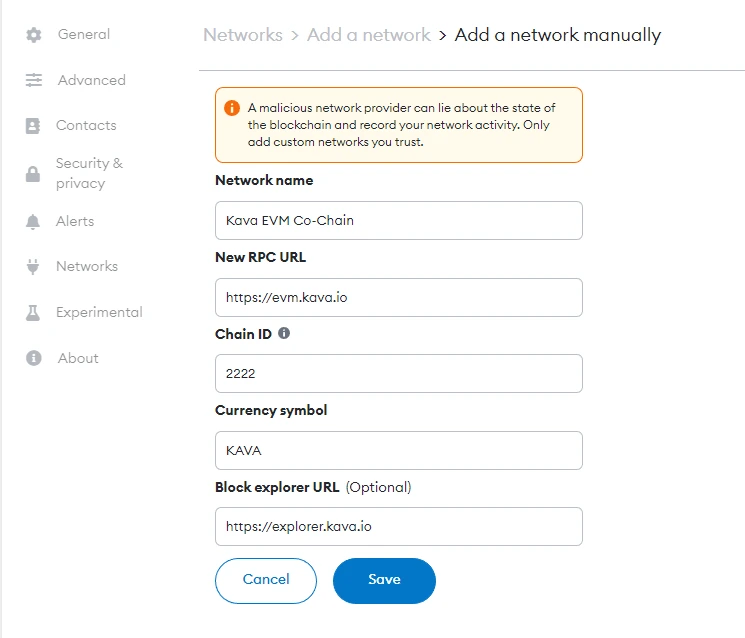Click the Alerts bell icon

[x=32, y=221]
